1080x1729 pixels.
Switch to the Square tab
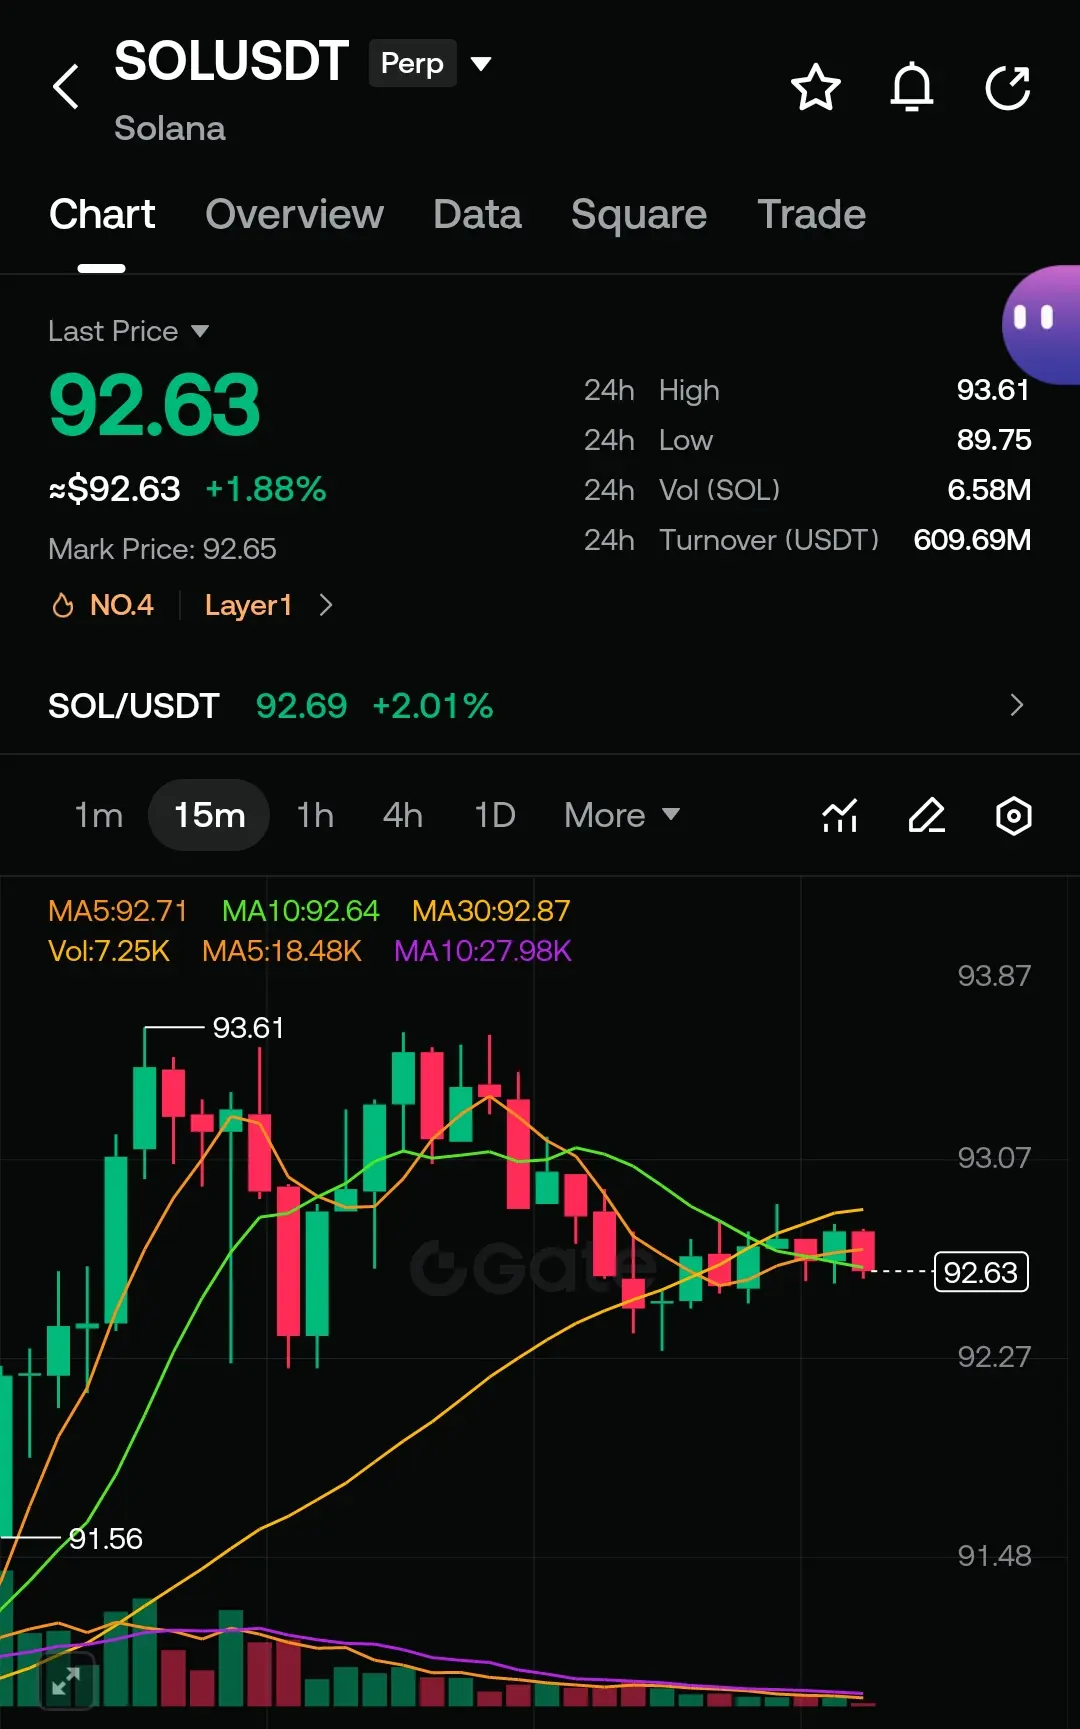click(x=639, y=214)
